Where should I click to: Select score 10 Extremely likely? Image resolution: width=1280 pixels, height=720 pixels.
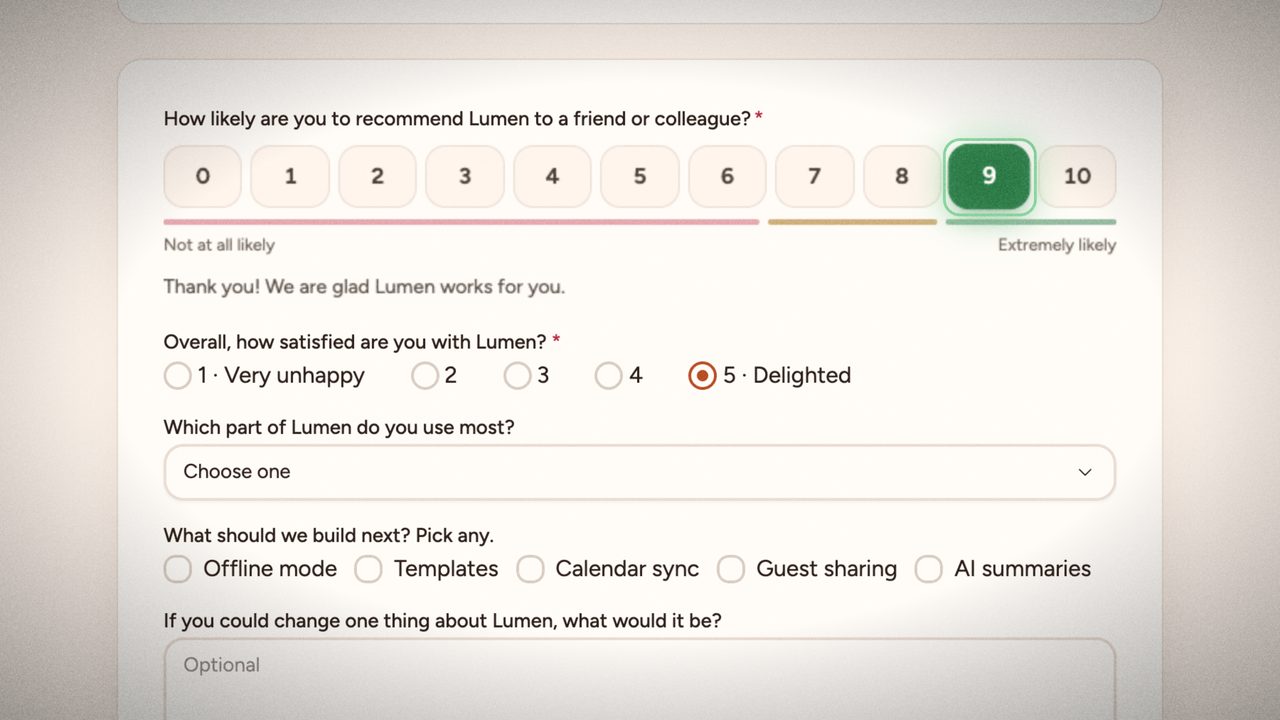coord(1077,176)
